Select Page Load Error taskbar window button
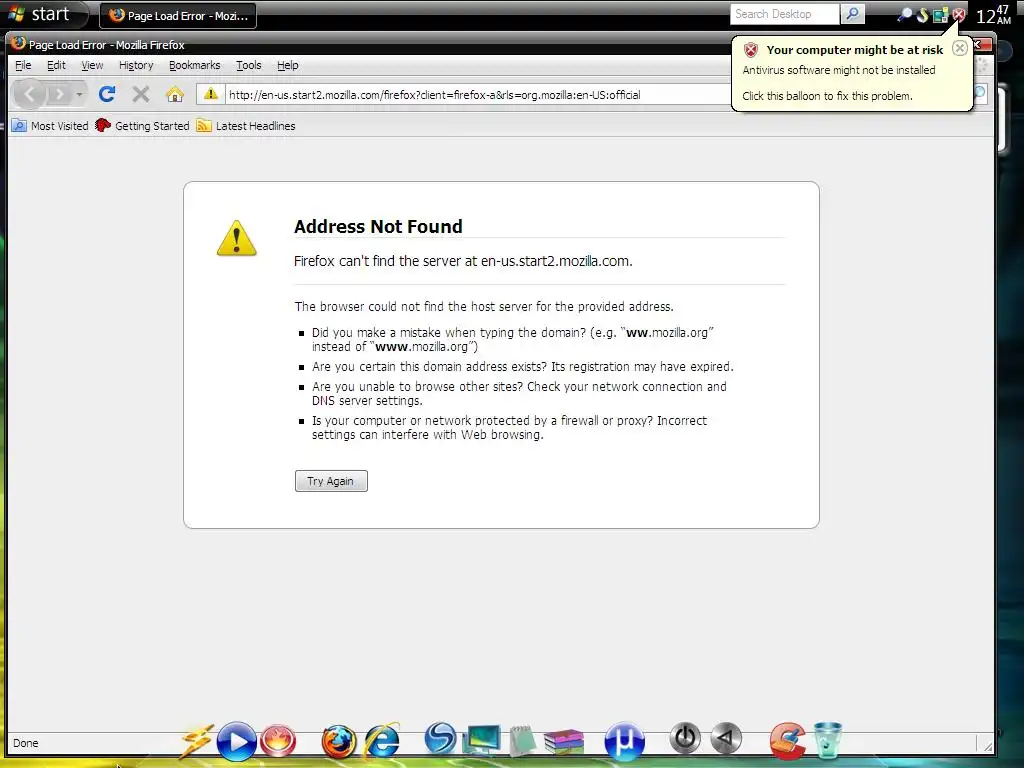Screen dimensions: 1024x768 [178, 16]
